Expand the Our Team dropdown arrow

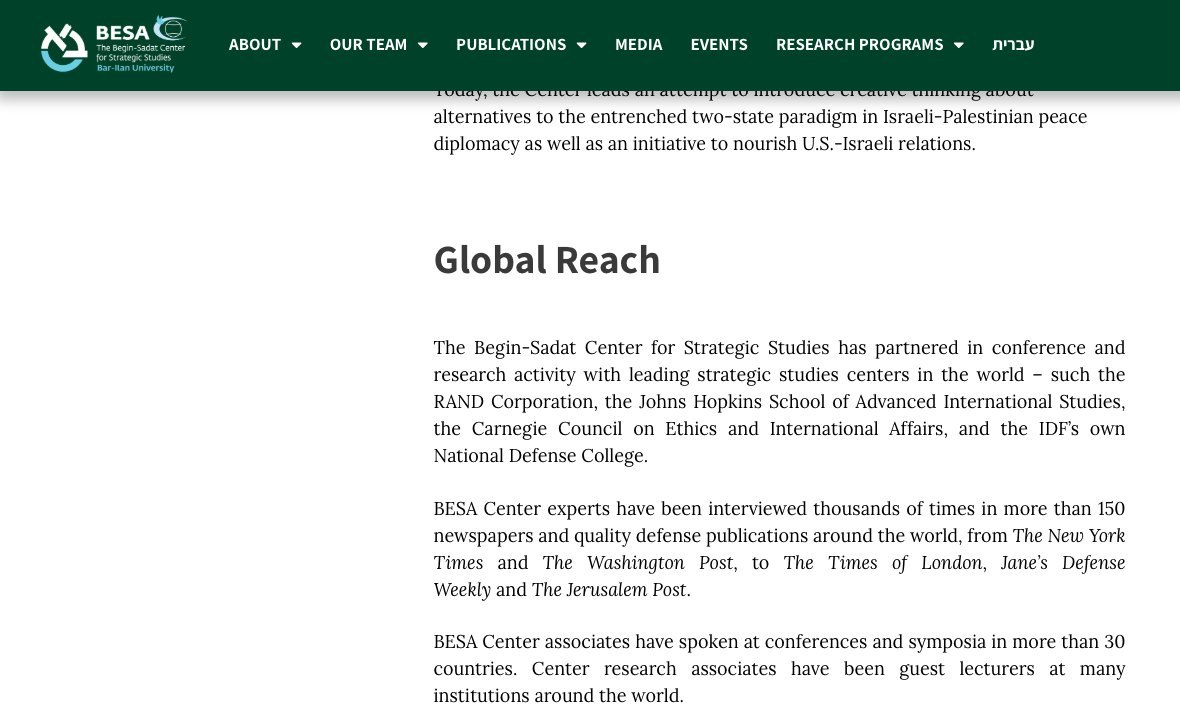423,45
